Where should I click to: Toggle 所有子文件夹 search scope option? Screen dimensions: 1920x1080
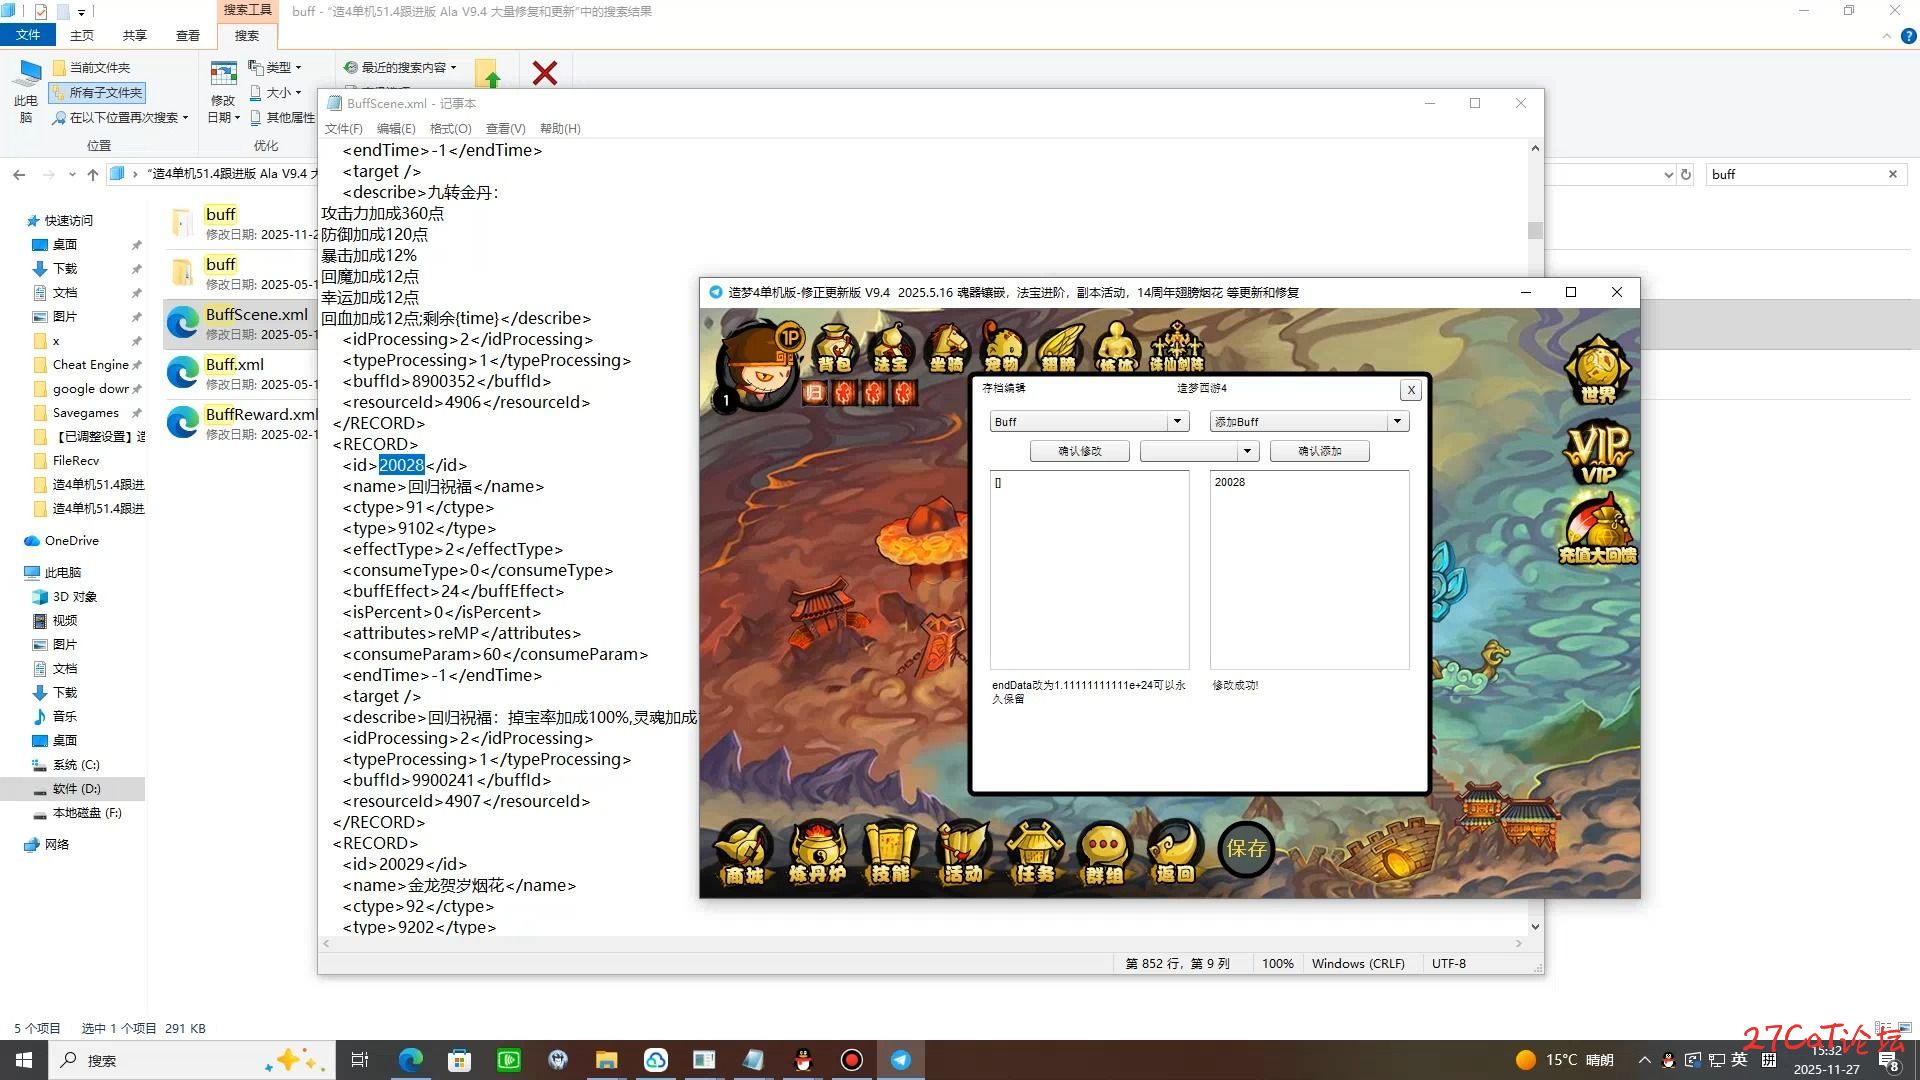pyautogui.click(x=98, y=92)
